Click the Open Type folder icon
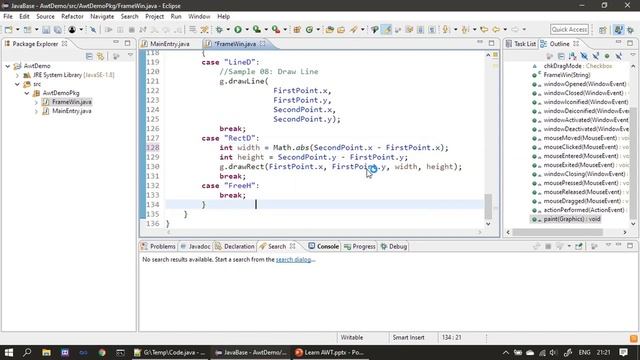This screenshot has width=640, height=360. pyautogui.click(x=329, y=29)
